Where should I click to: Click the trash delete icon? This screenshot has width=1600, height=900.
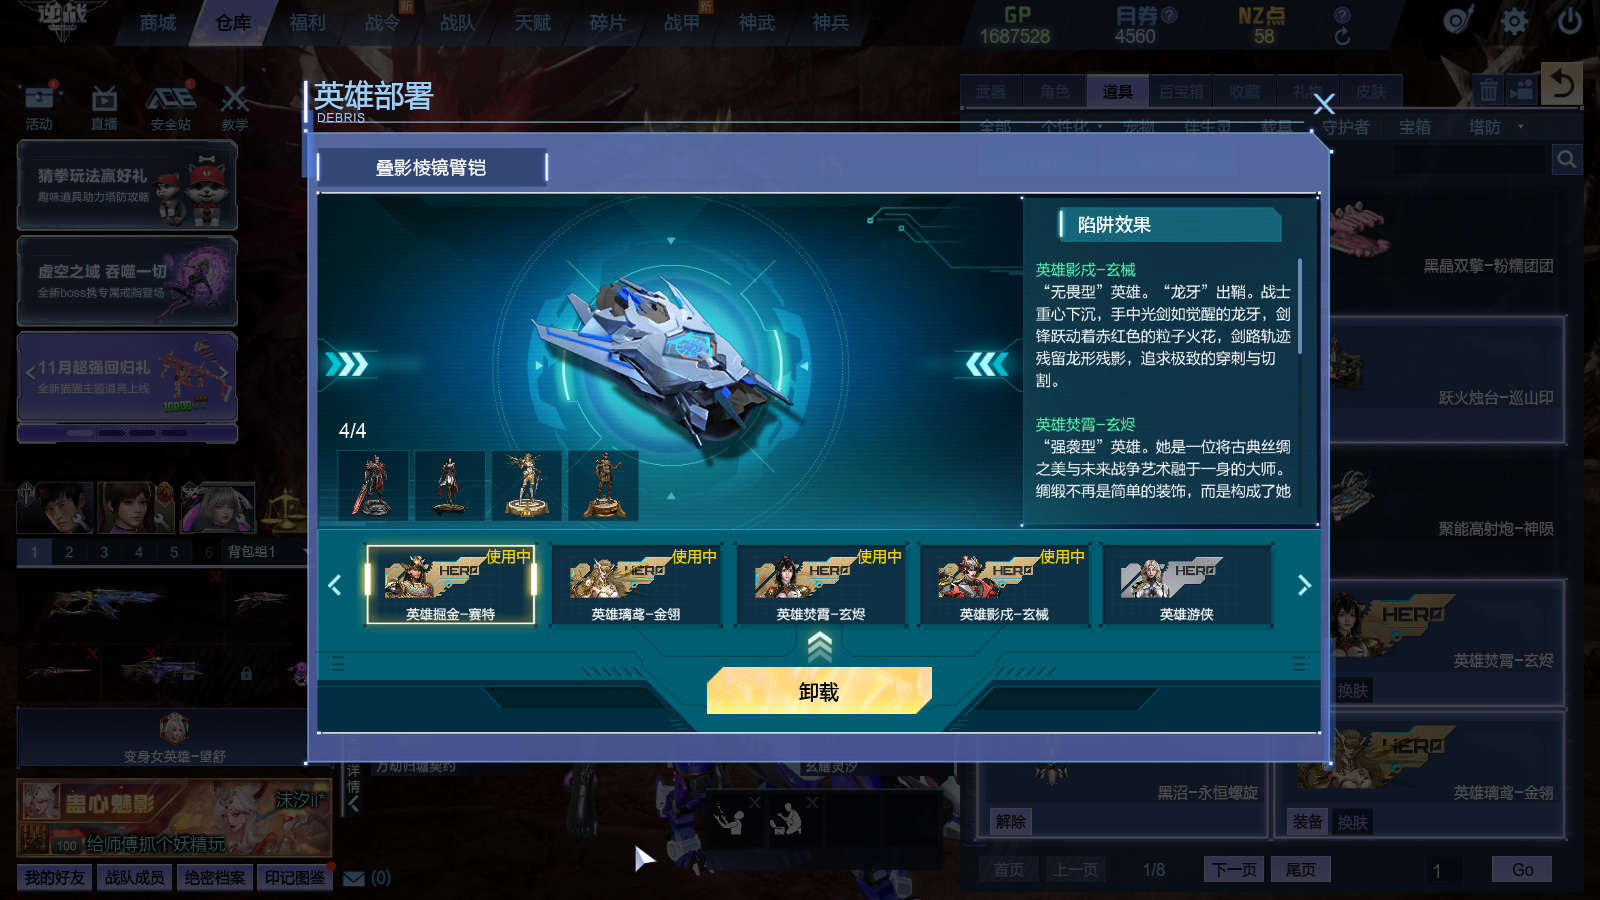point(1488,90)
